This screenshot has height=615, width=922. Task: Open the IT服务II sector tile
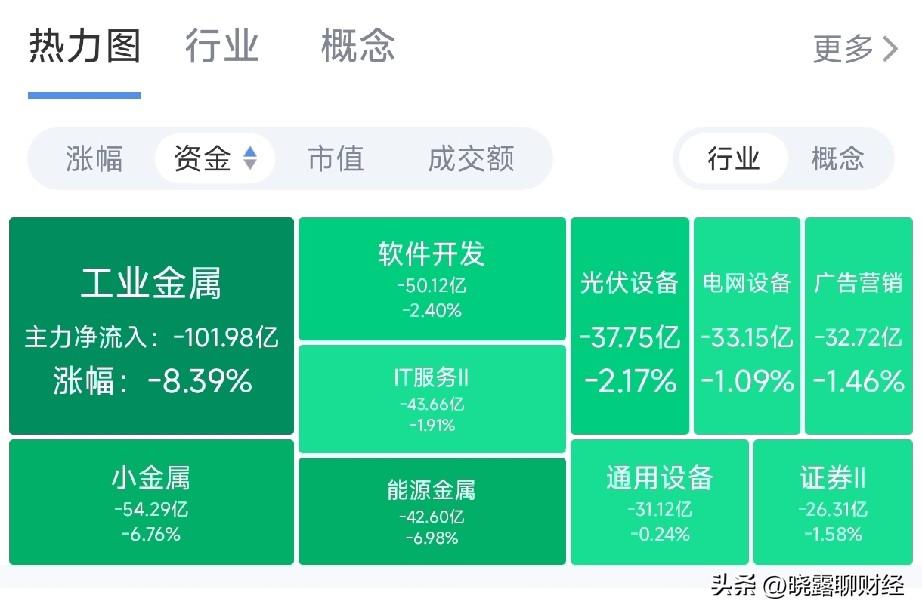click(431, 397)
